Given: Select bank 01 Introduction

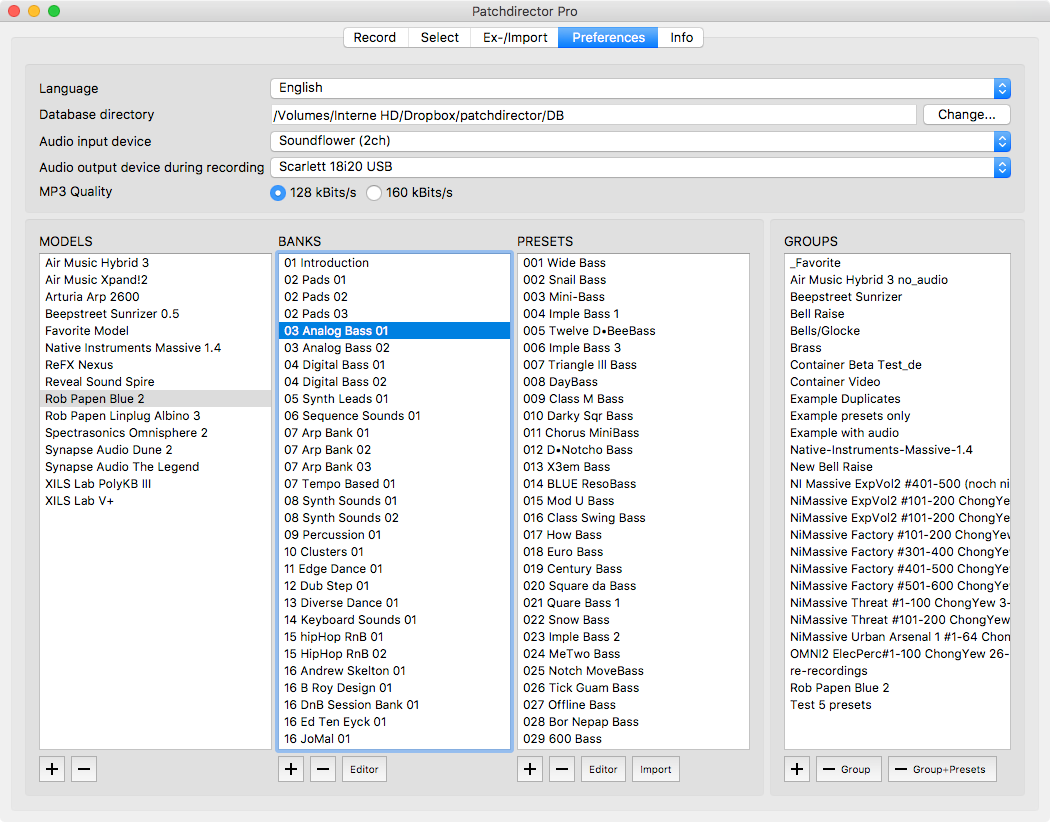Looking at the screenshot, I should coord(394,263).
